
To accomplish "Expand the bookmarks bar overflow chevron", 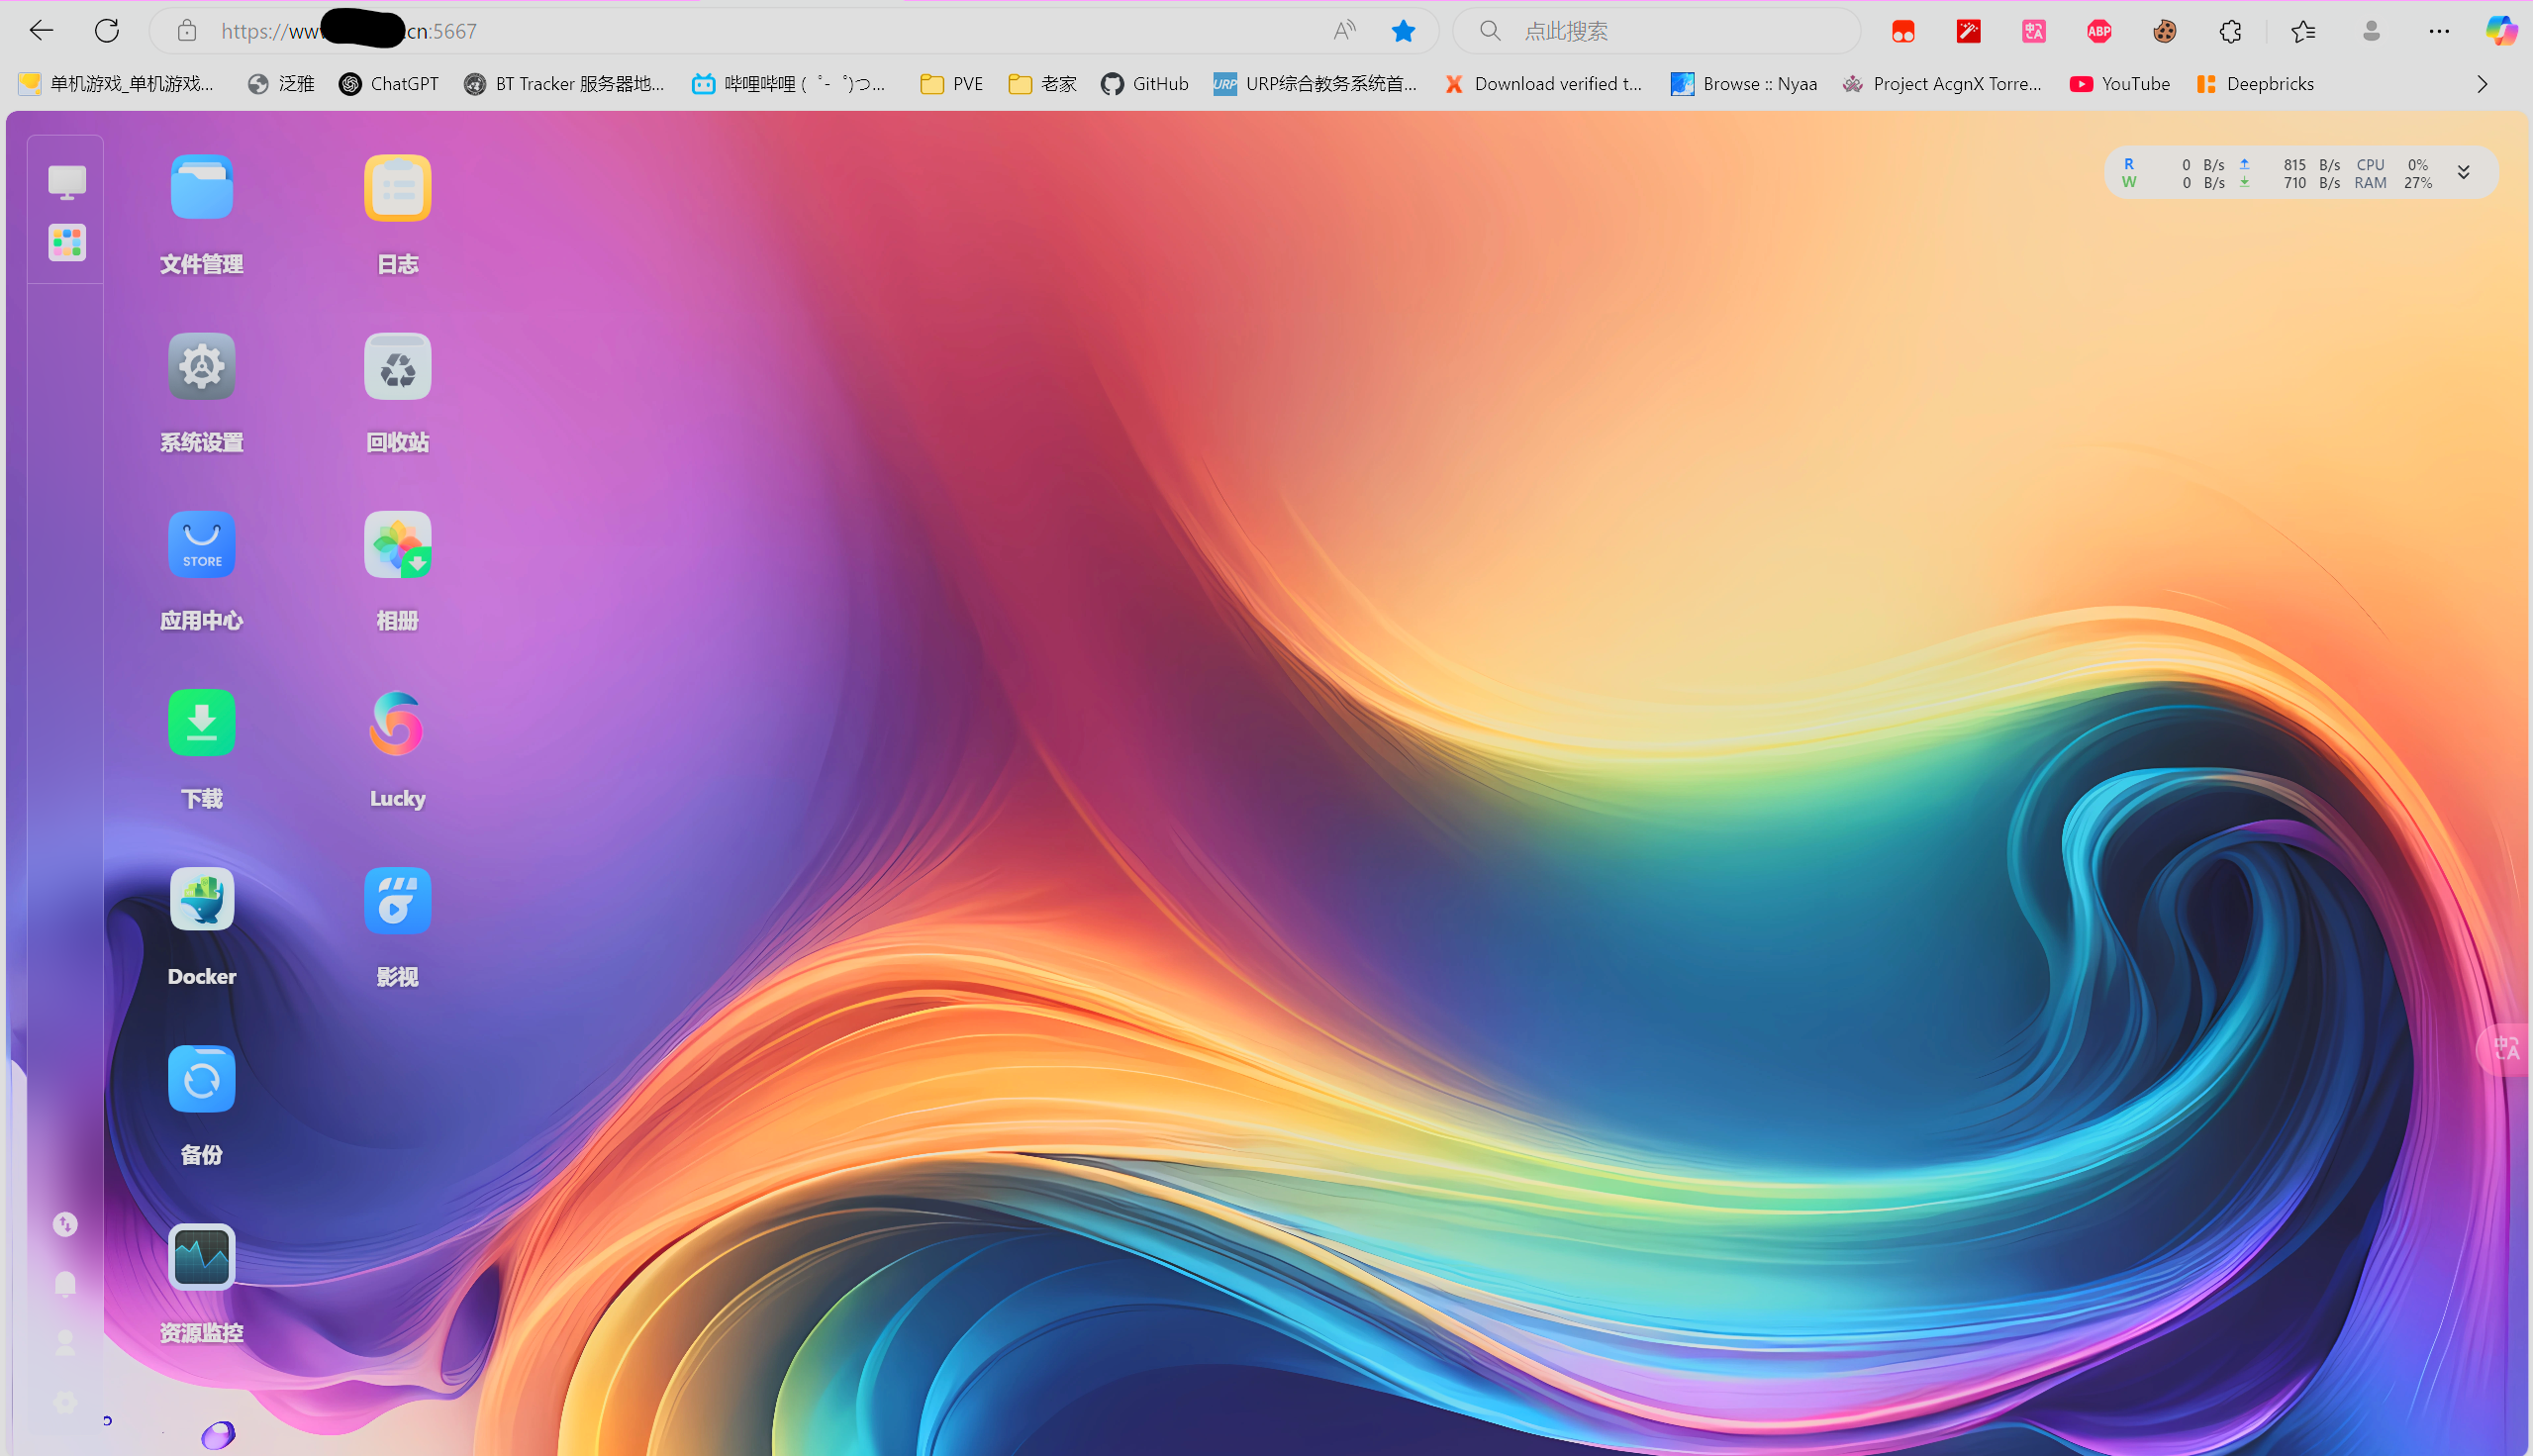I will 2482,84.
